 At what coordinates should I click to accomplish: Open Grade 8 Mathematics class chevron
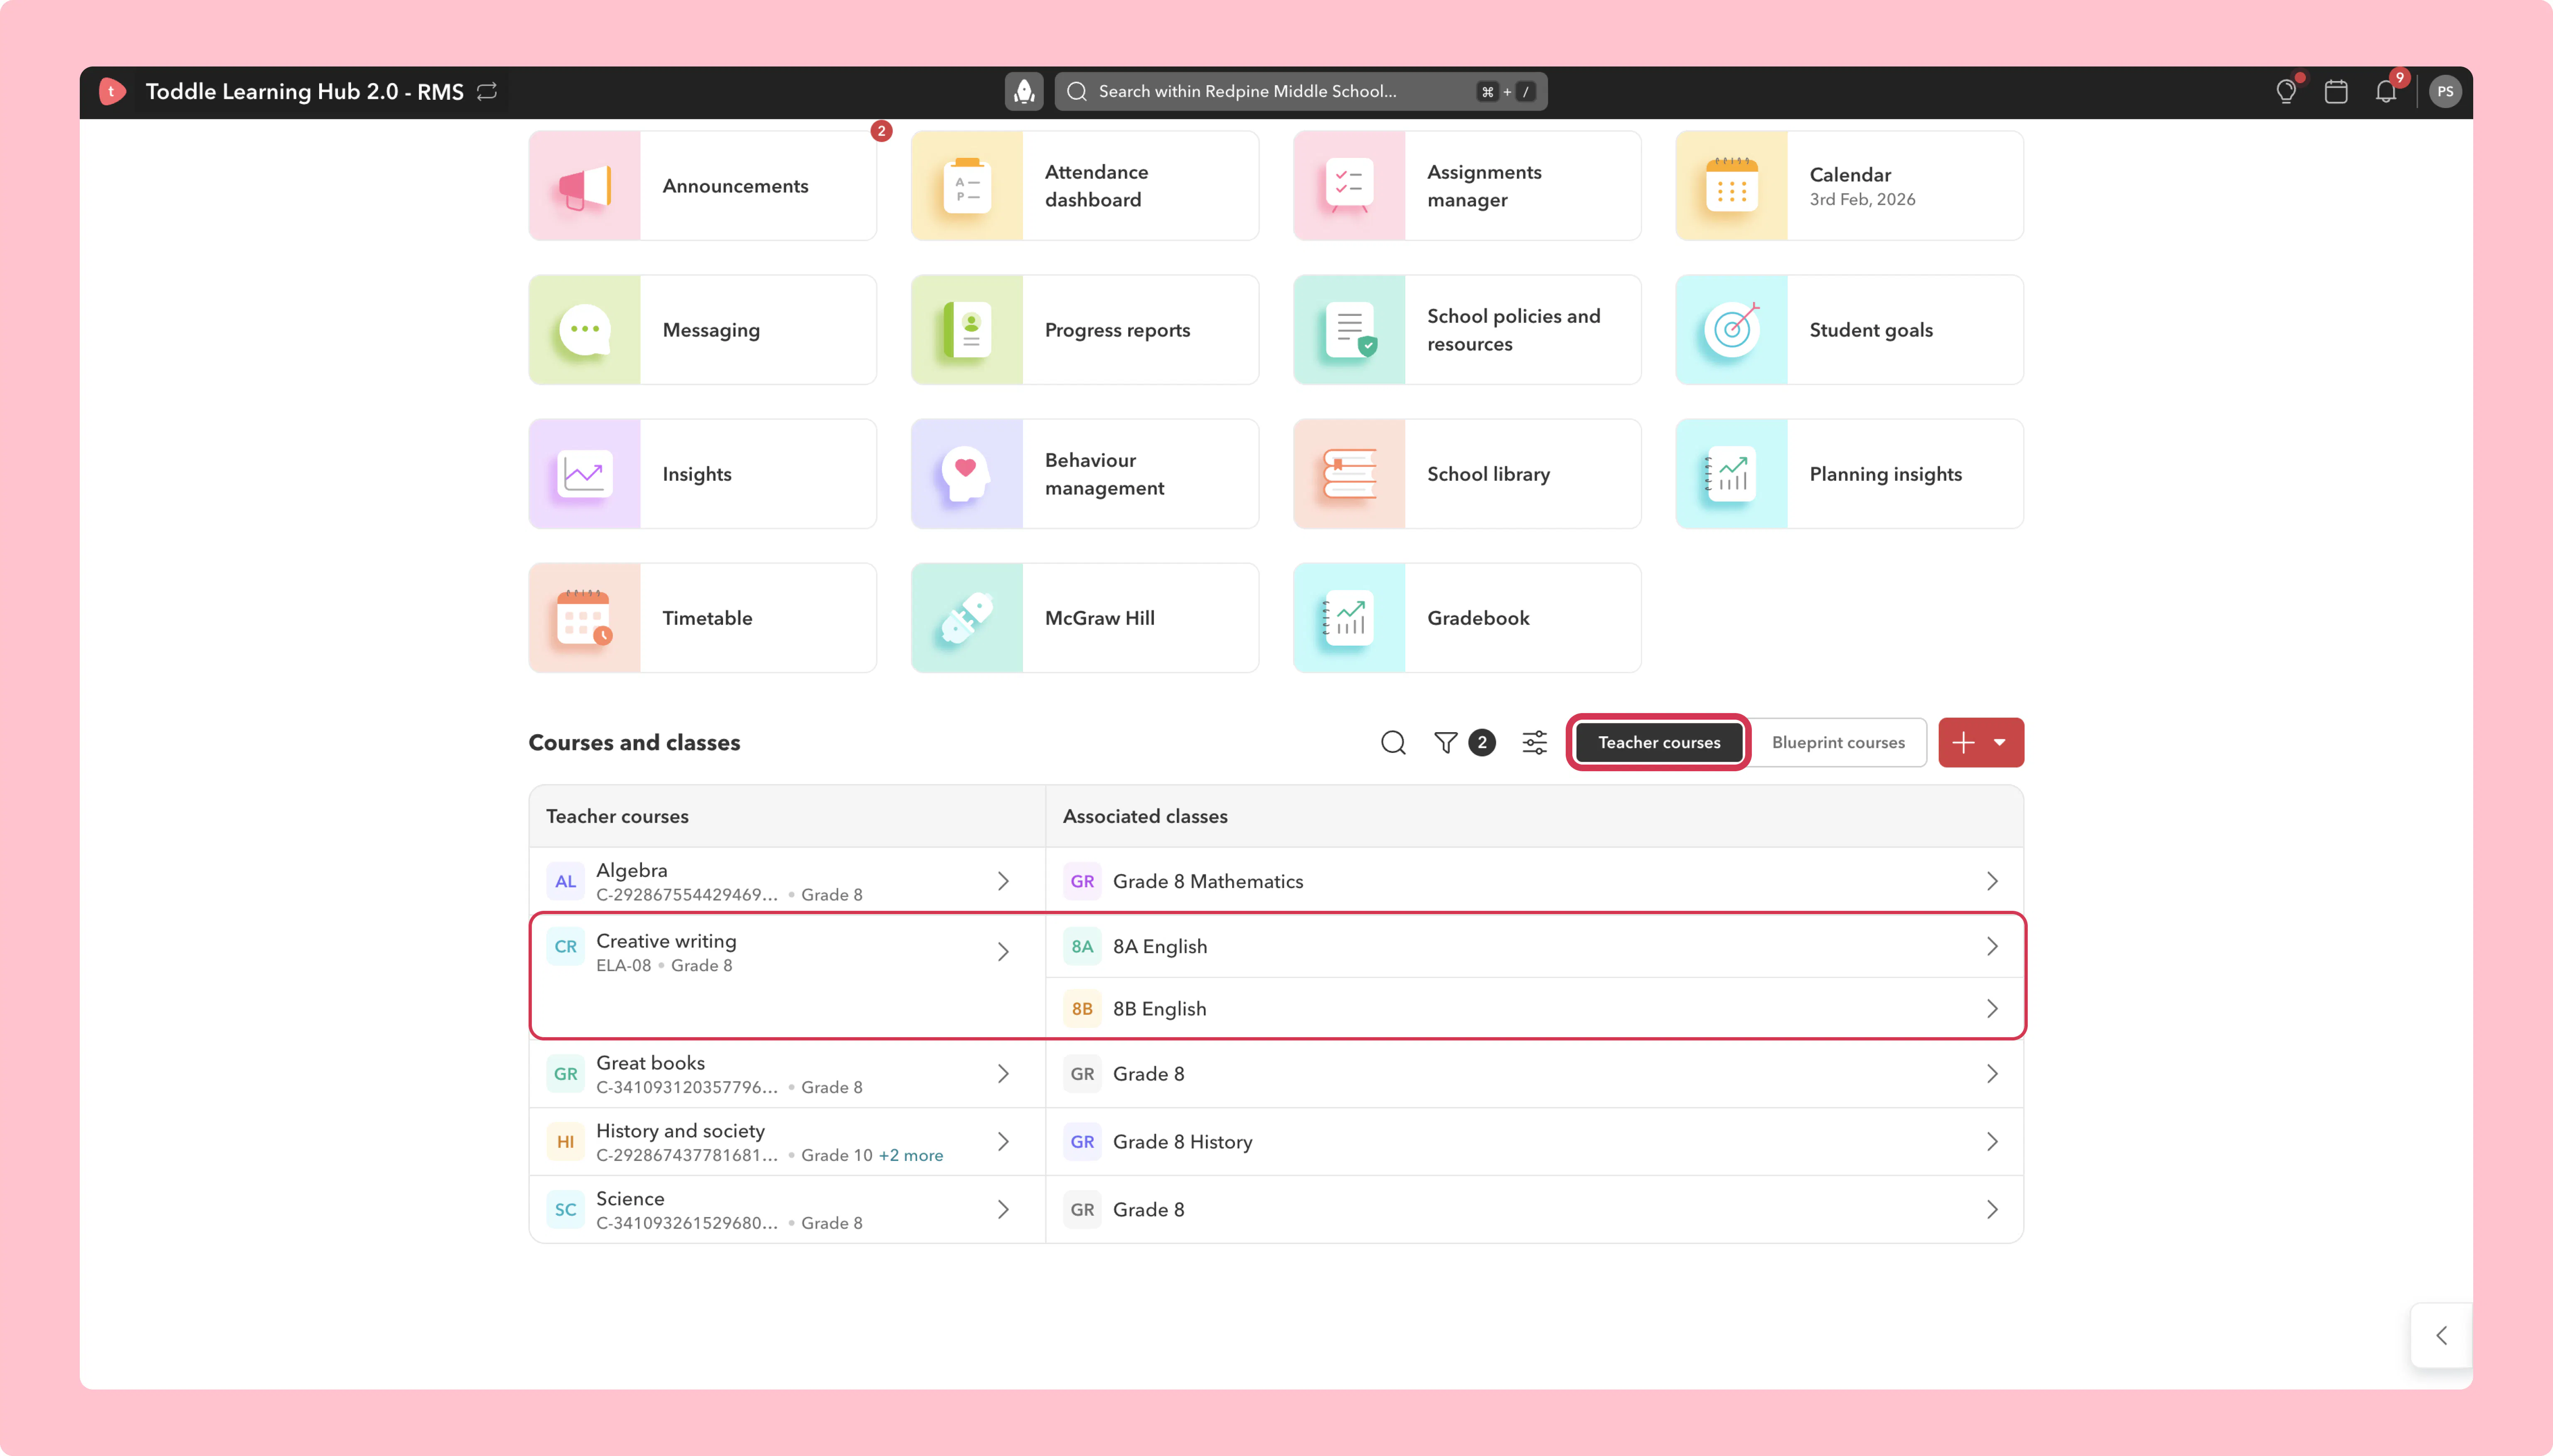1992,881
